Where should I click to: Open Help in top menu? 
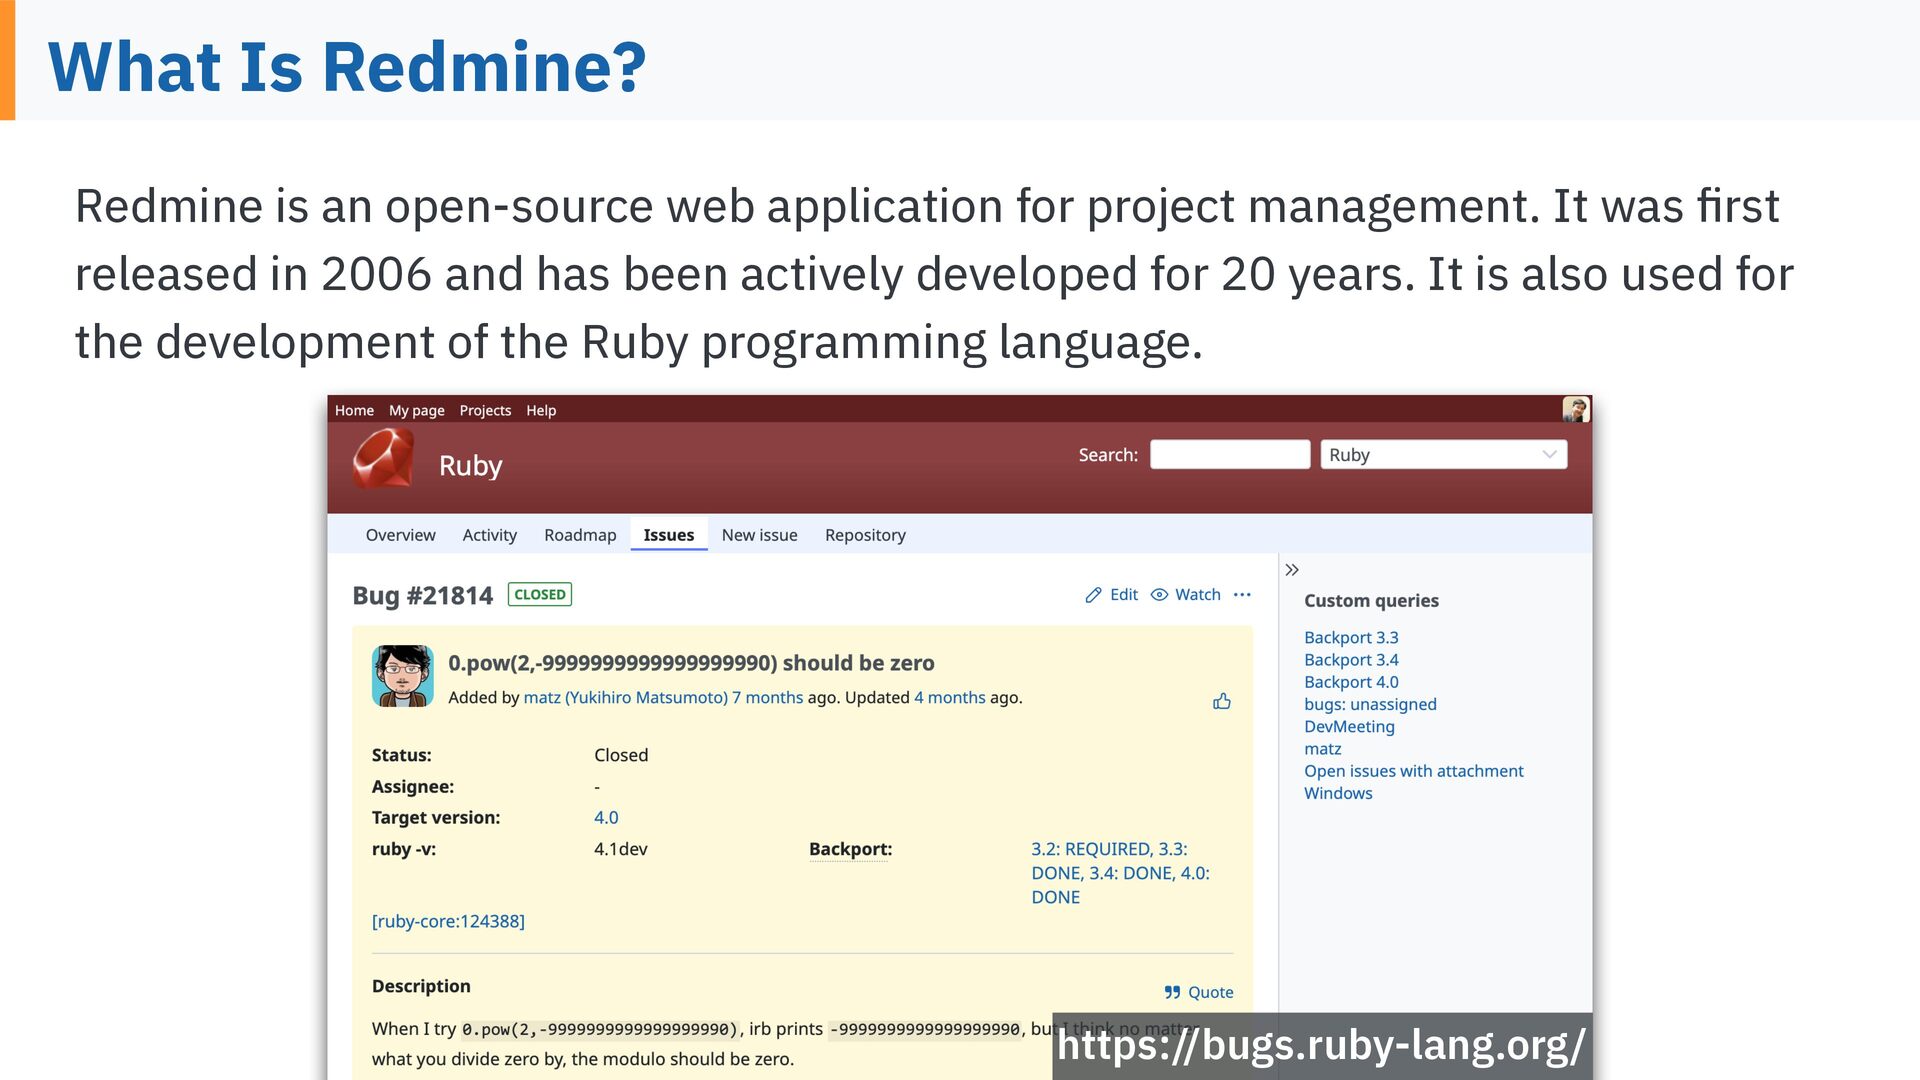(541, 410)
